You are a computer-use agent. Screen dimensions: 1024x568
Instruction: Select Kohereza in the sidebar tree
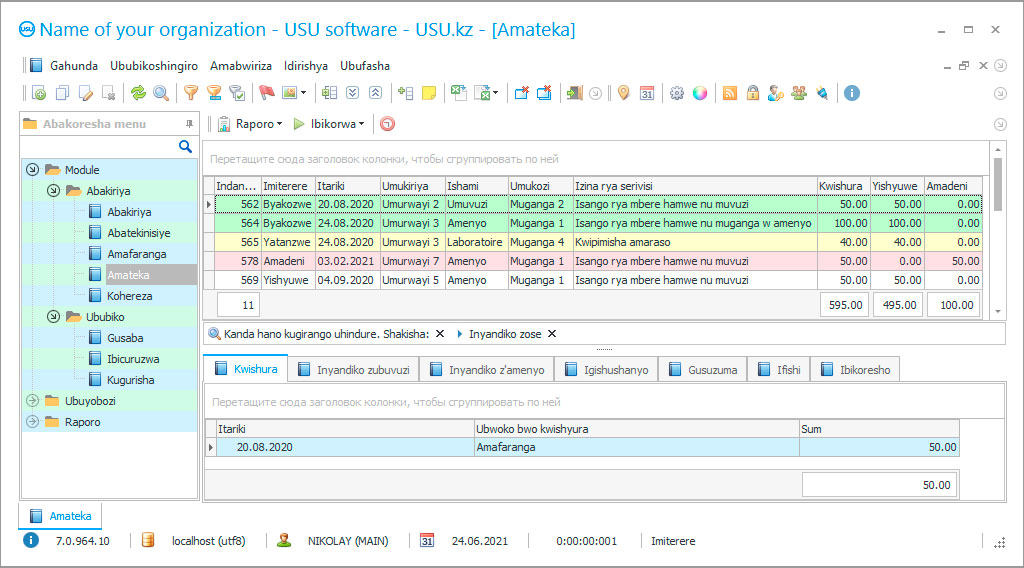point(129,296)
